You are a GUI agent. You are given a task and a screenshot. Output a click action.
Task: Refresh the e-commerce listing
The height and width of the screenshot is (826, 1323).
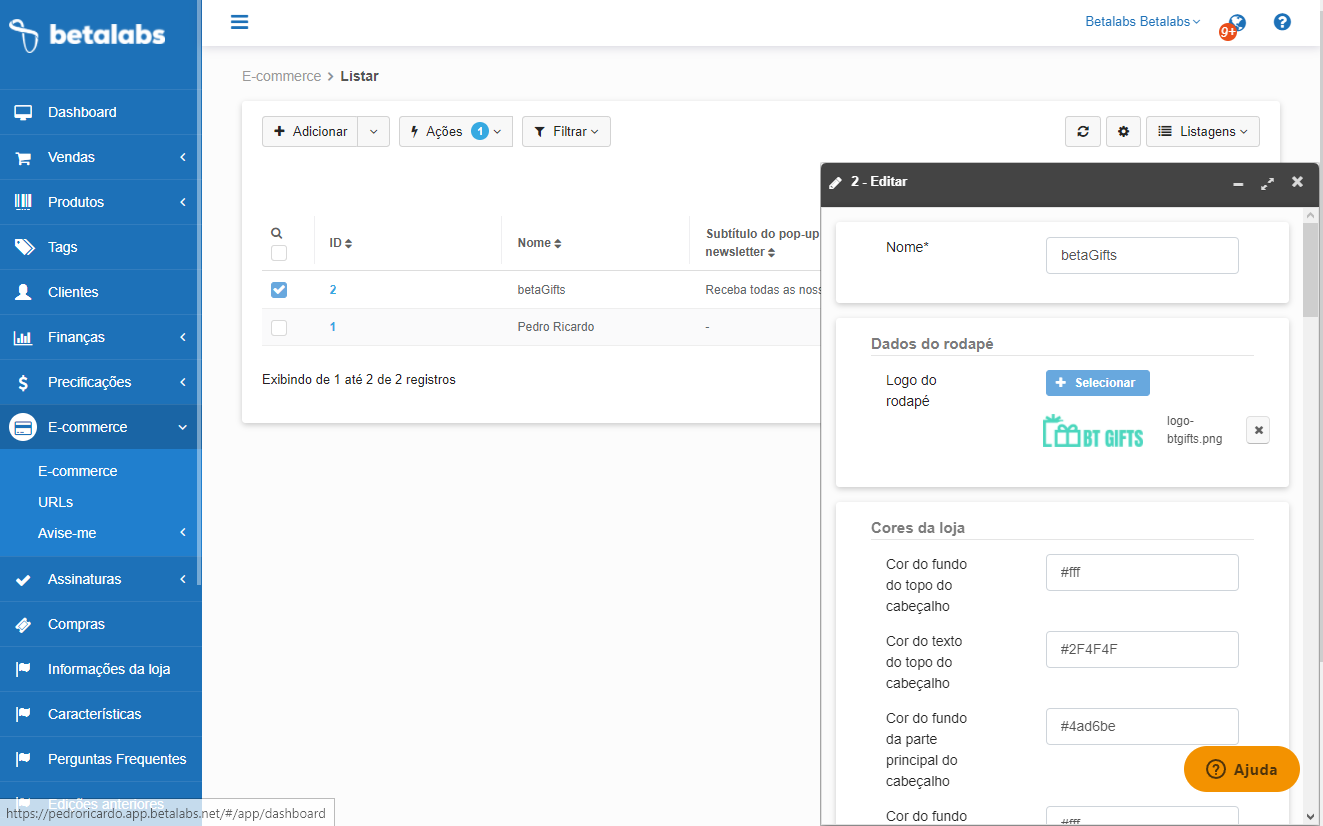(x=1083, y=132)
